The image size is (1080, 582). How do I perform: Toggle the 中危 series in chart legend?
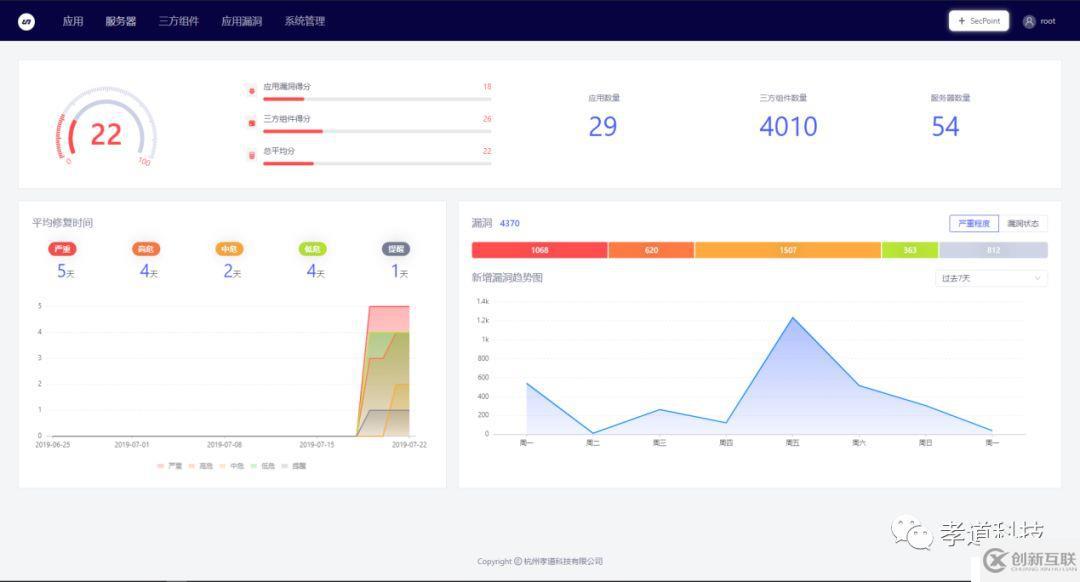pyautogui.click(x=231, y=466)
